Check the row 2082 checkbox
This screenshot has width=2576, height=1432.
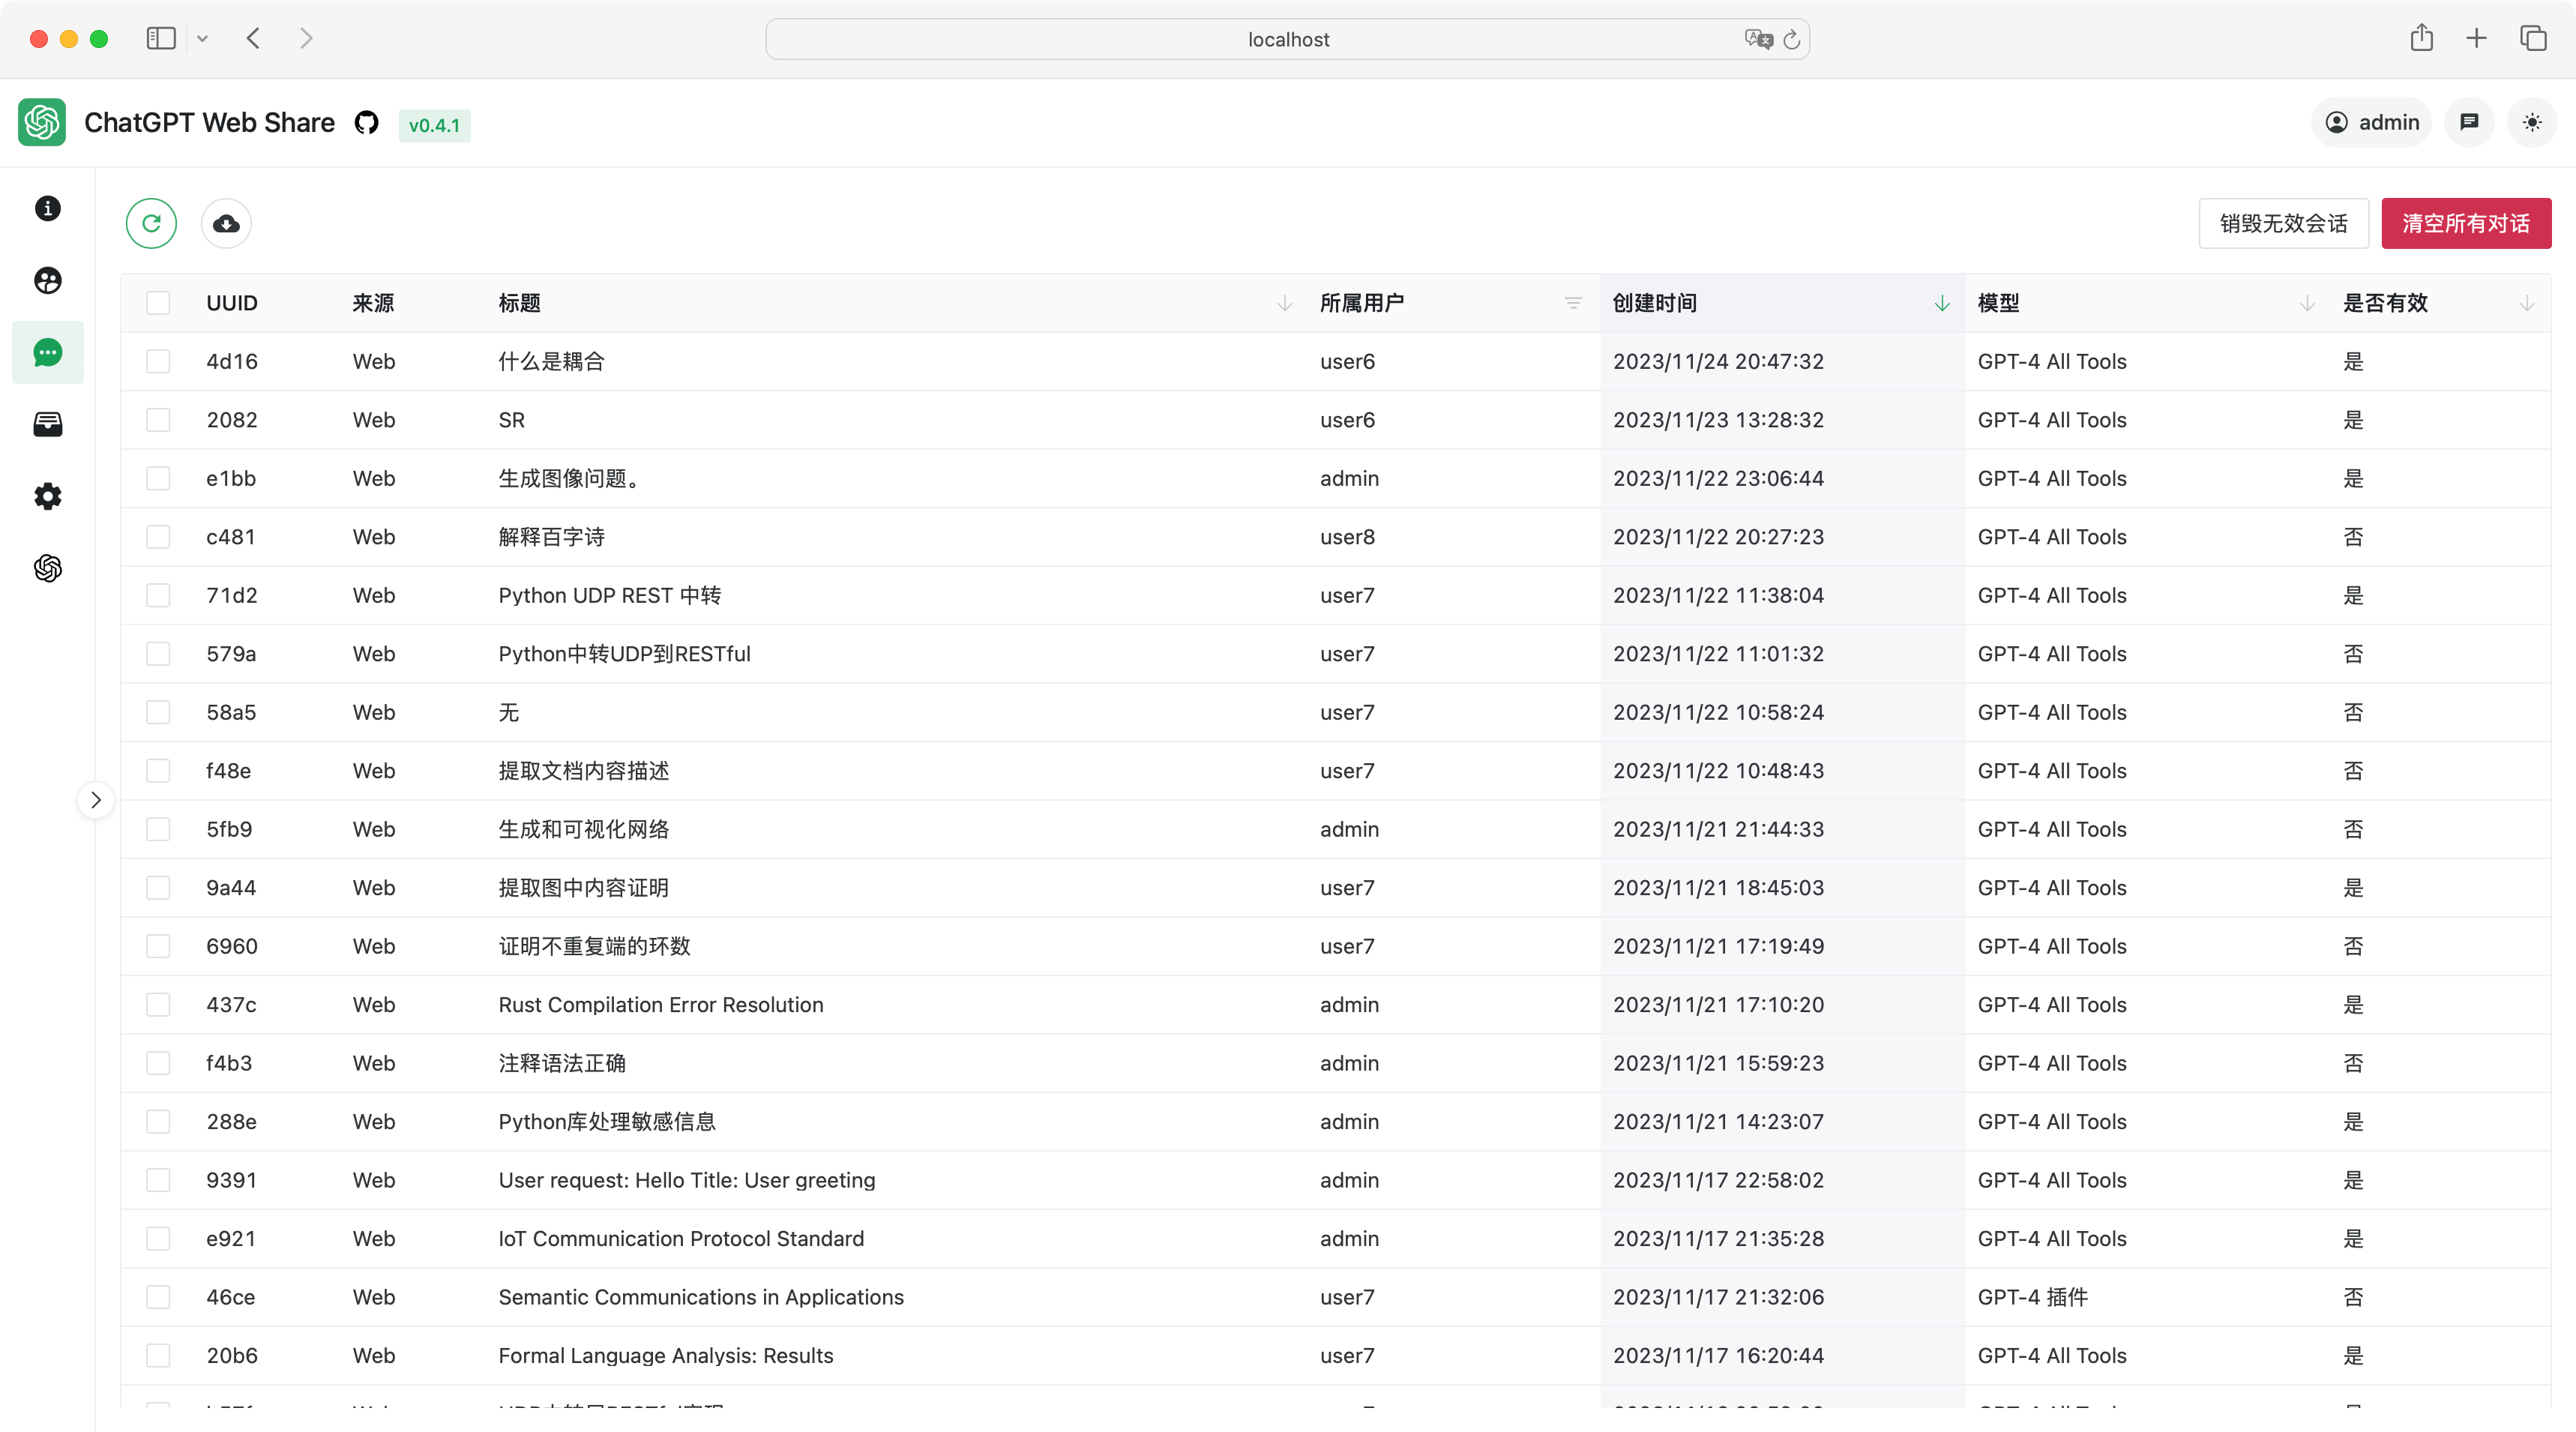click(158, 420)
